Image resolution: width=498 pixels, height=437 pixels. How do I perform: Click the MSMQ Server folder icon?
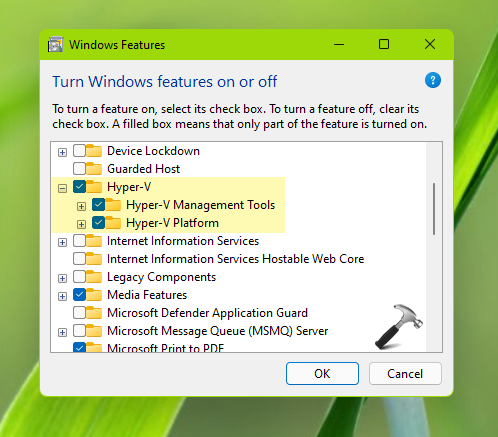[94, 331]
